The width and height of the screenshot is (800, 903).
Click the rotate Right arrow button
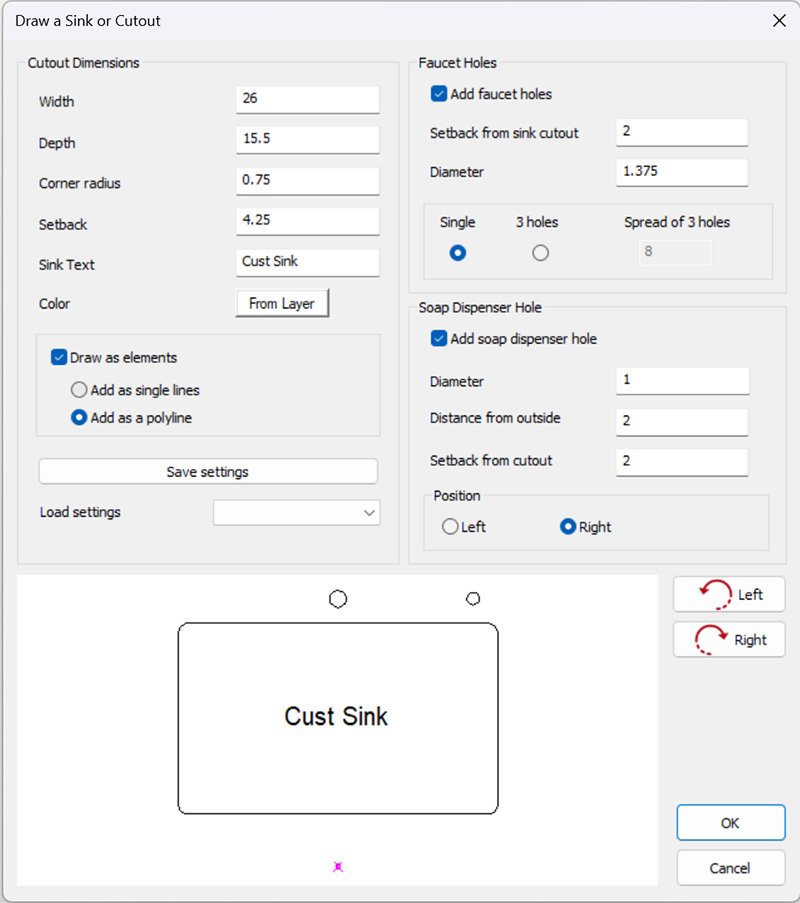tap(729, 640)
